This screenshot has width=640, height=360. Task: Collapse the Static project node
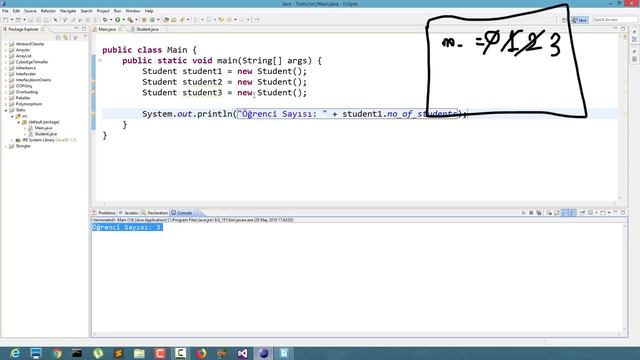(6, 110)
